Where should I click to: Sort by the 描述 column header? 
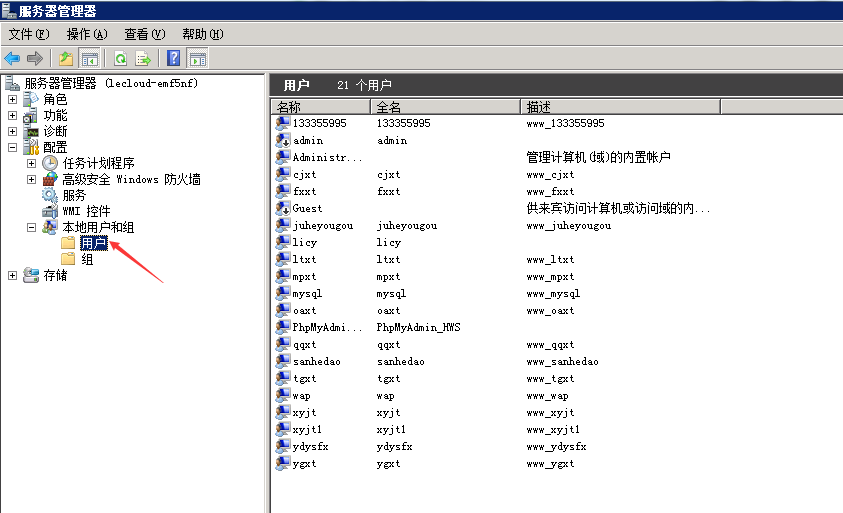620,107
